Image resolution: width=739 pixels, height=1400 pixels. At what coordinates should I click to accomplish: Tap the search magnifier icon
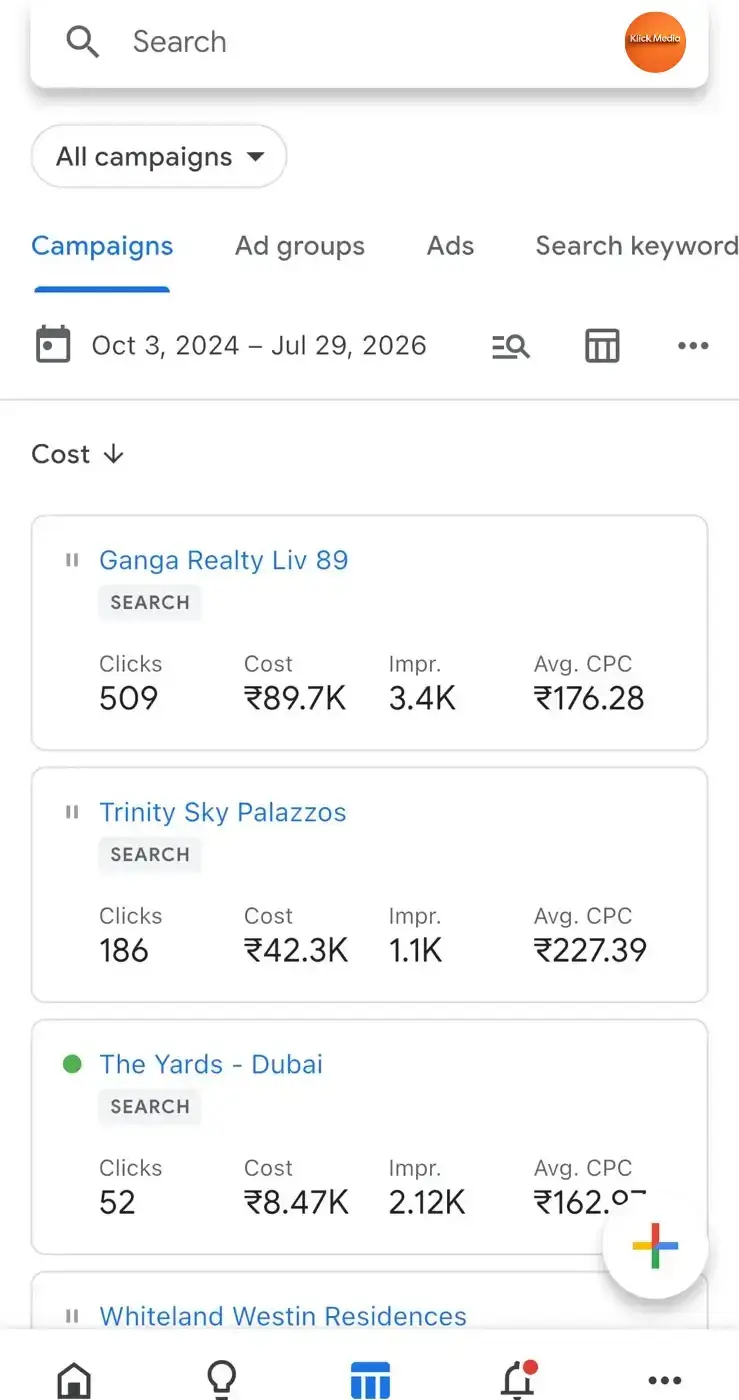pos(82,42)
